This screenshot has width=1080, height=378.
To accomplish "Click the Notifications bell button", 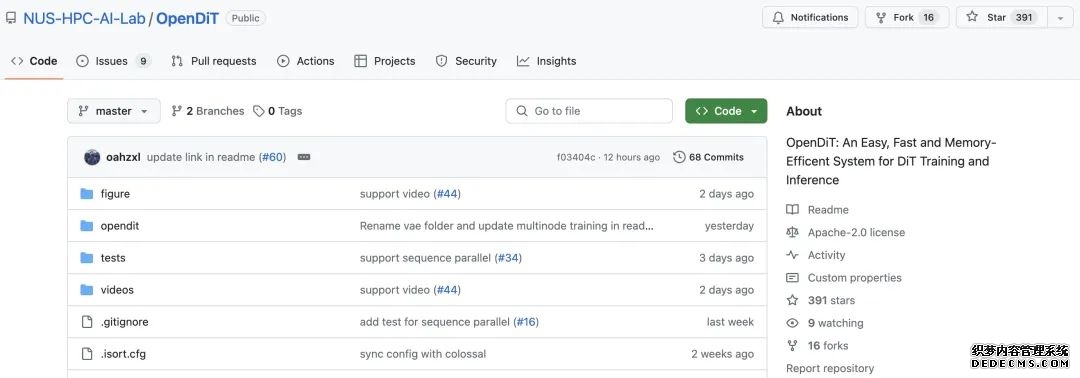I will [810, 17].
